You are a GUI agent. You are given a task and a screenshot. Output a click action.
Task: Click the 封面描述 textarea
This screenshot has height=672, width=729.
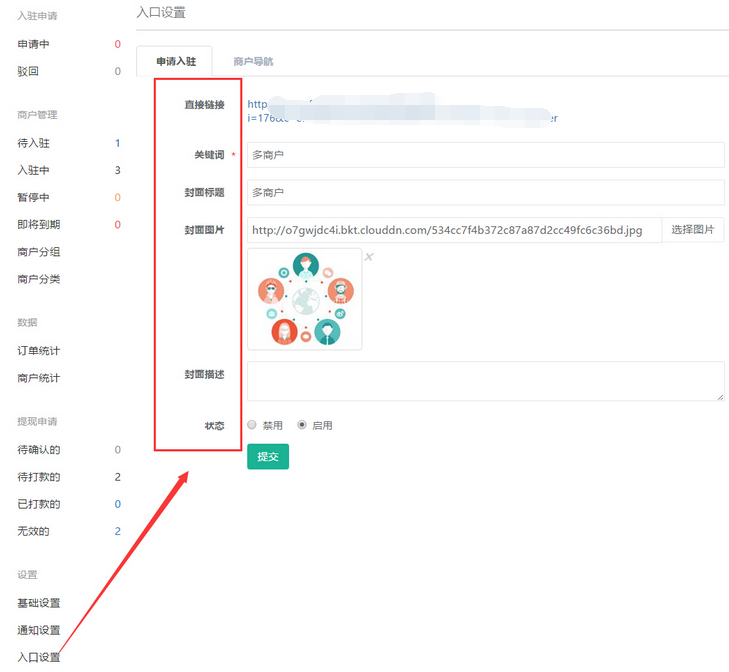[485, 381]
